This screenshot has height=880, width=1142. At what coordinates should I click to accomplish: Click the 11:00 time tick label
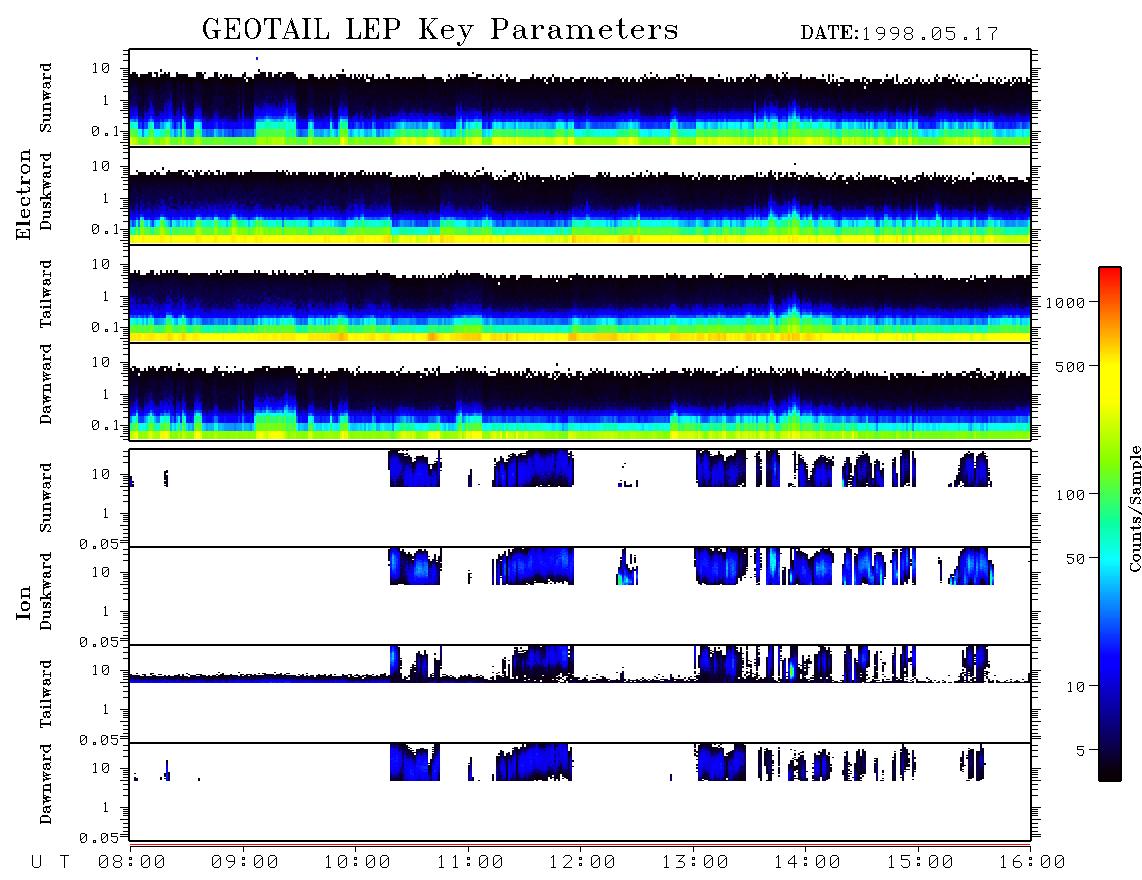click(470, 863)
